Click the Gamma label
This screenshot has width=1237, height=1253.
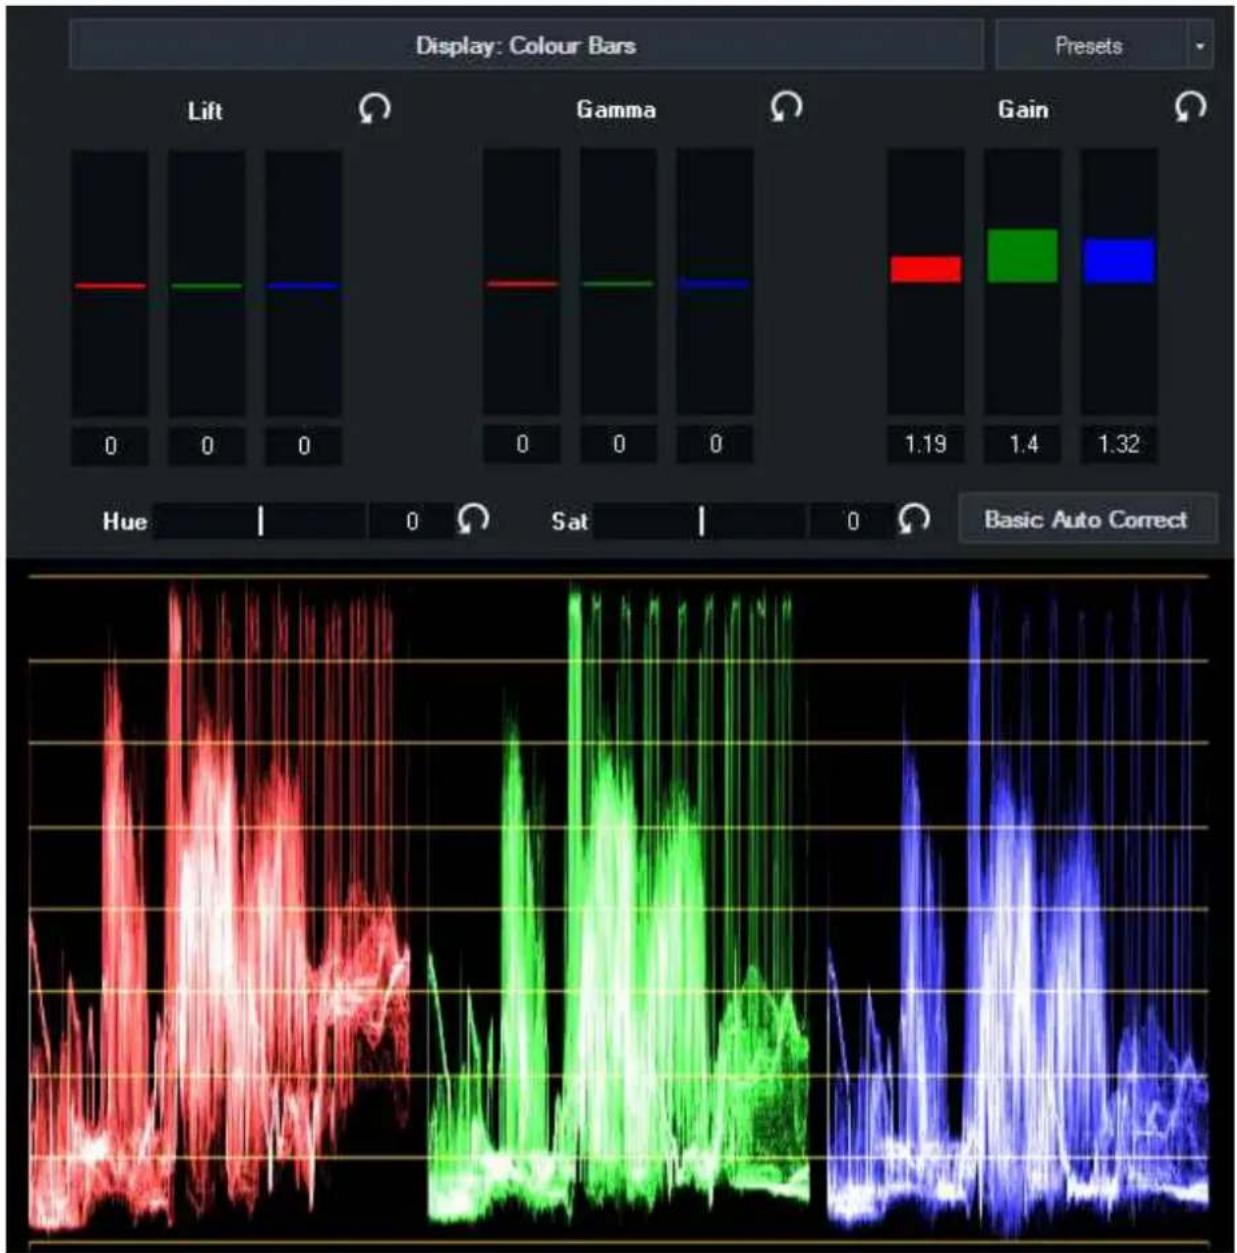click(x=616, y=109)
